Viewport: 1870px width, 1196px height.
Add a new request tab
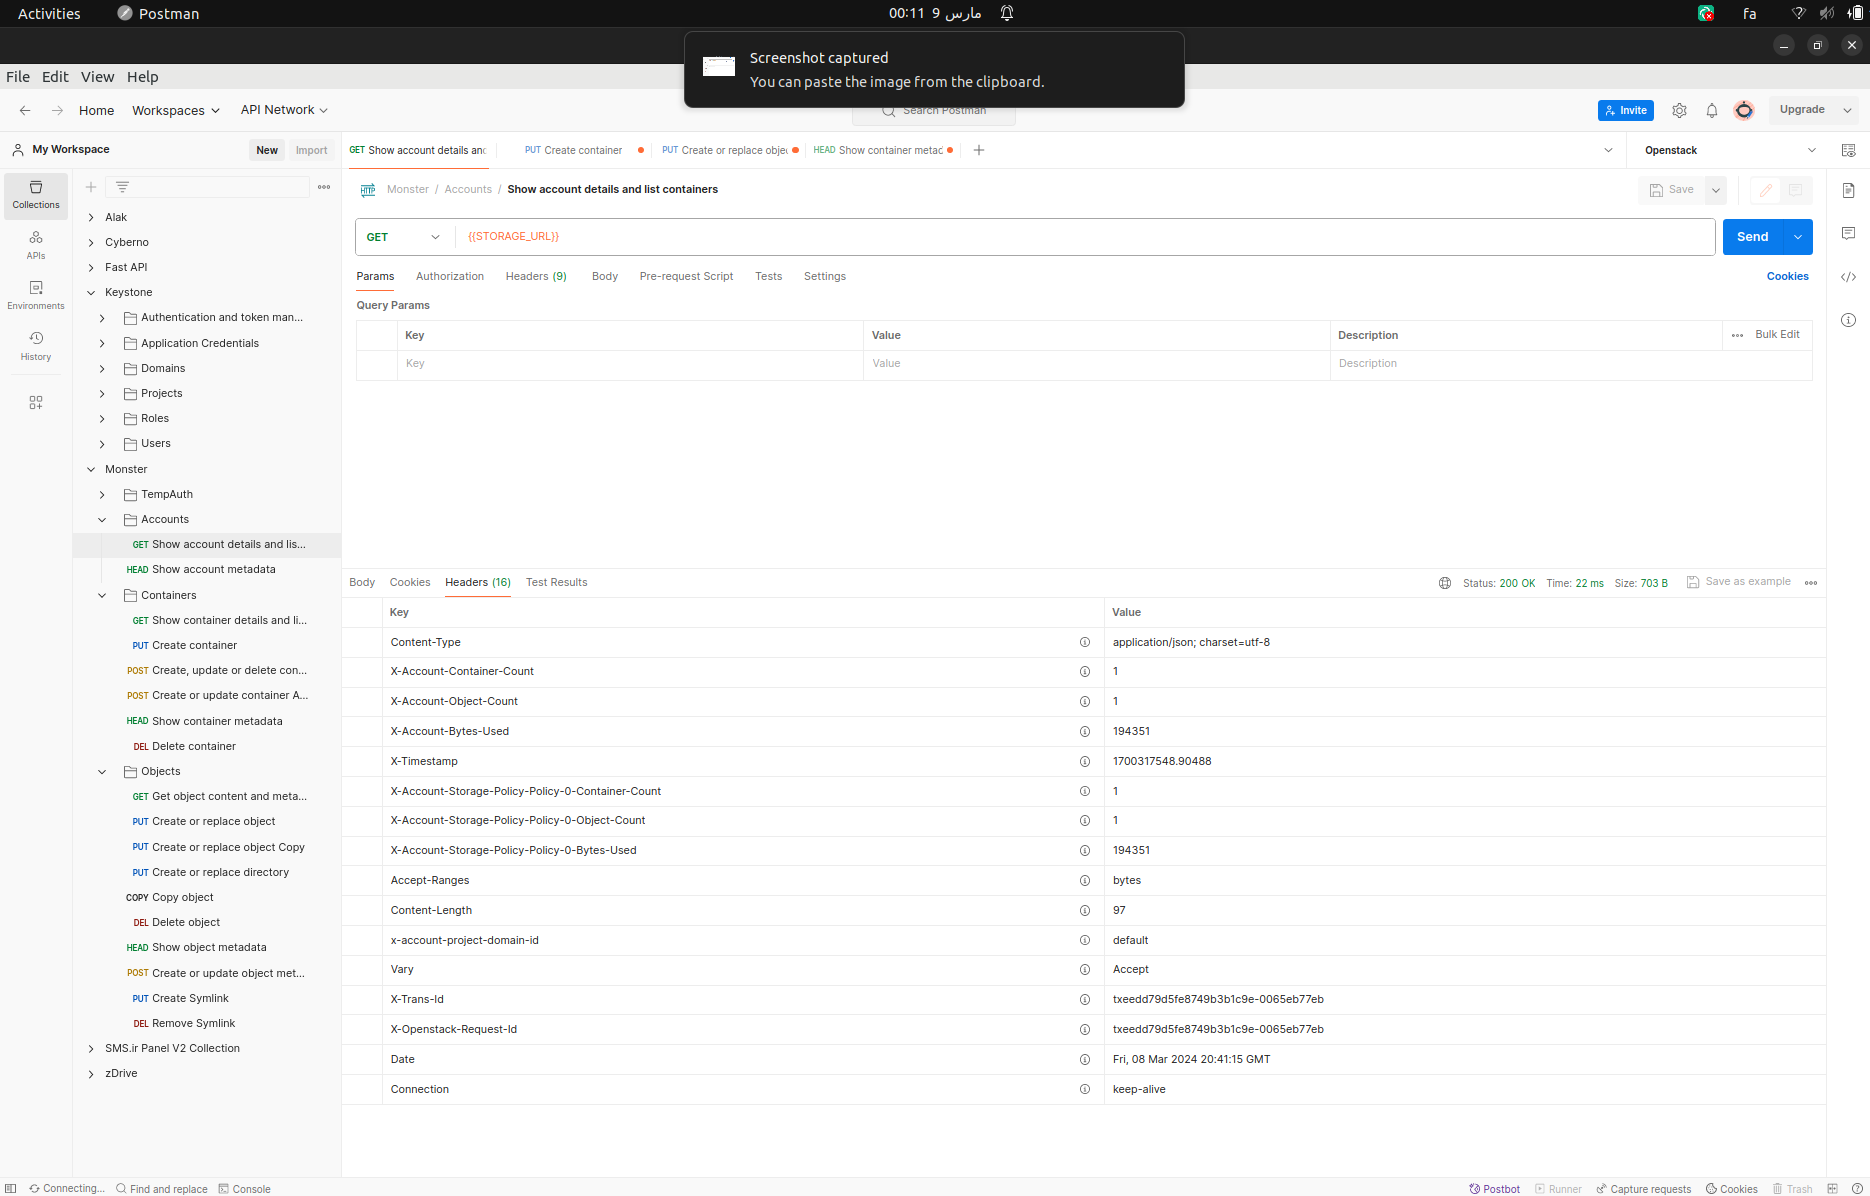point(979,150)
